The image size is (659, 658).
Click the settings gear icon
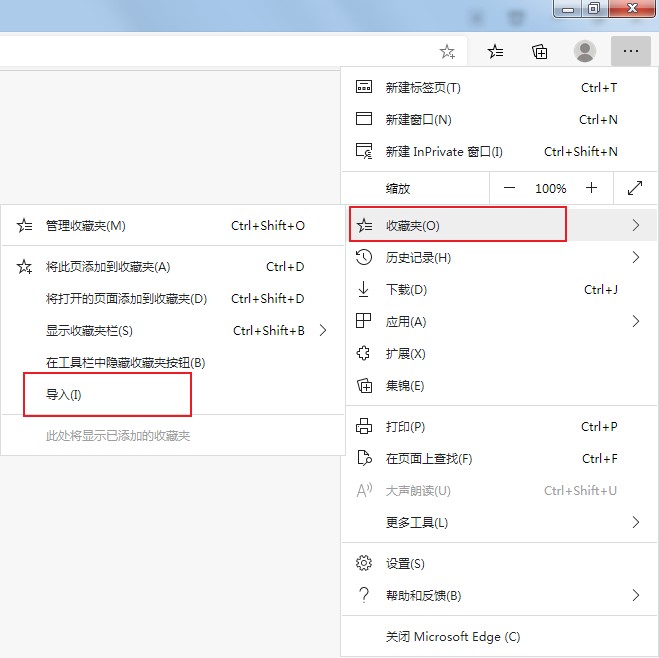(364, 563)
